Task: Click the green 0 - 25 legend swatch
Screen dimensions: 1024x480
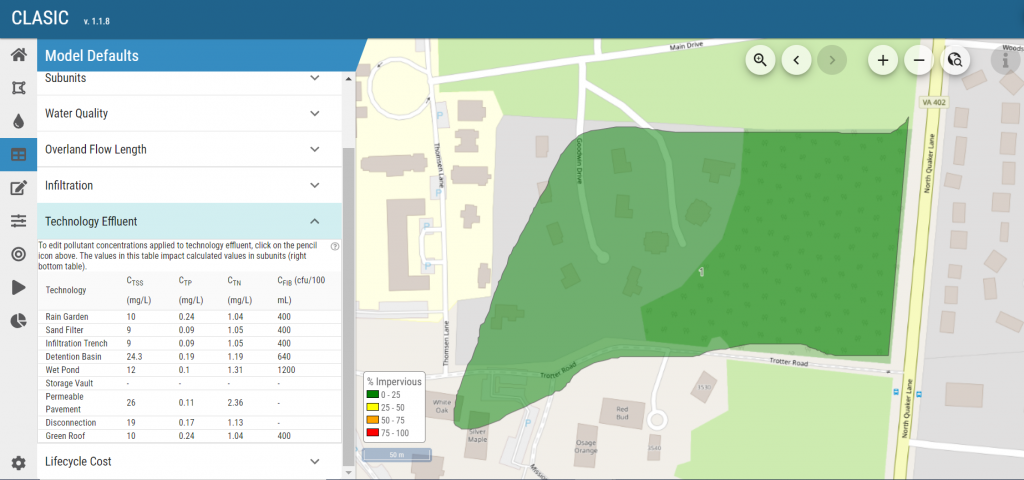Action: click(373, 396)
